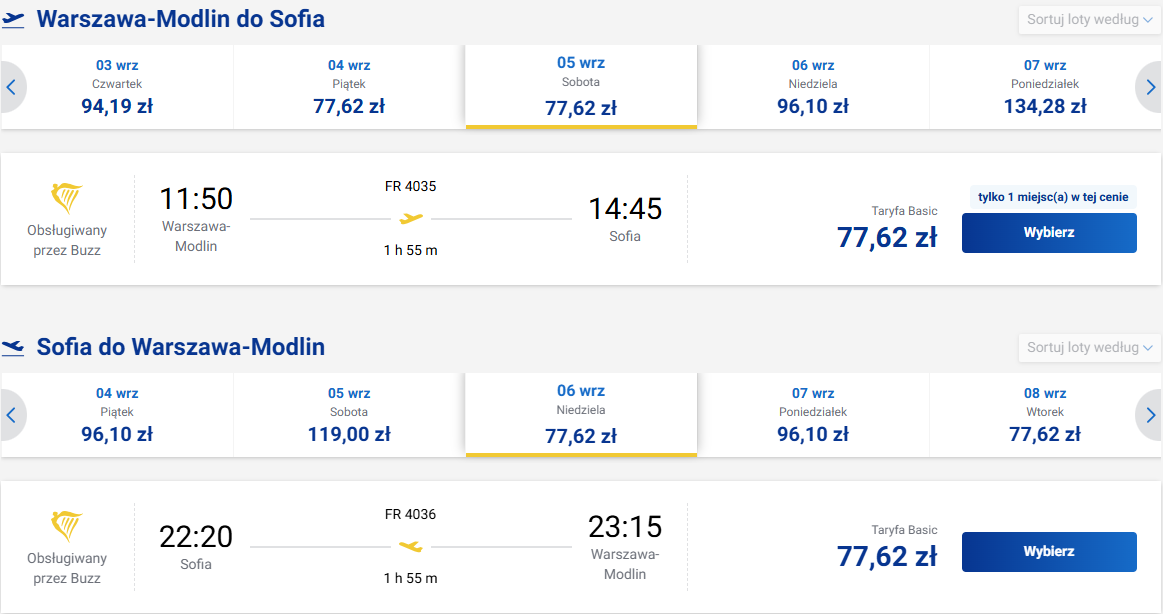Select outbound date 07 wrz Poniedziałek
Screen dimensions: 1163x614
(1045, 87)
